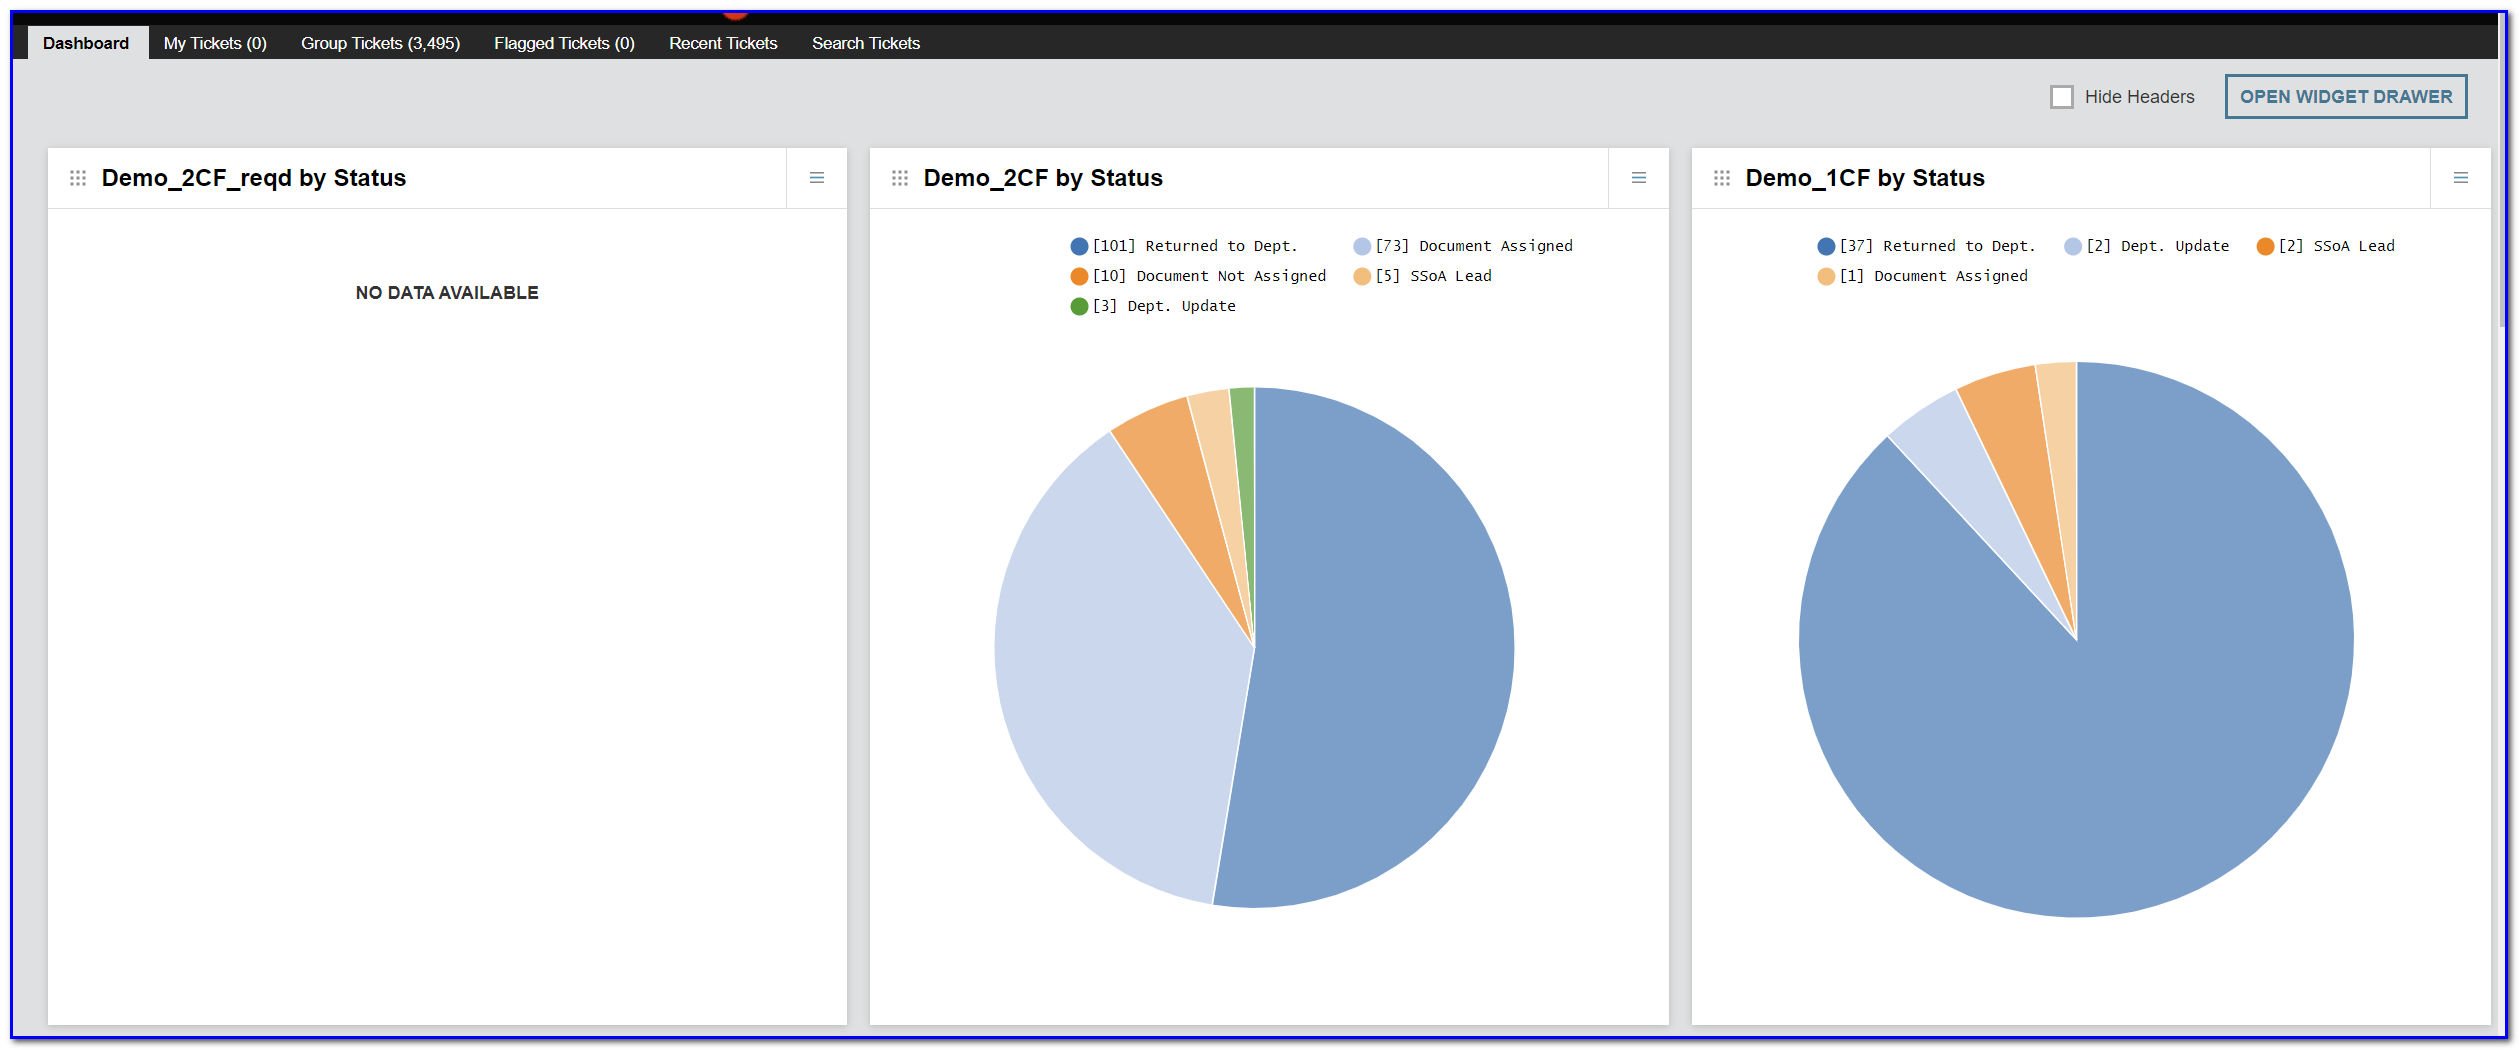Open the Demo_2CF by Status widget menu
The width and height of the screenshot is (2519, 1050).
coord(1638,178)
